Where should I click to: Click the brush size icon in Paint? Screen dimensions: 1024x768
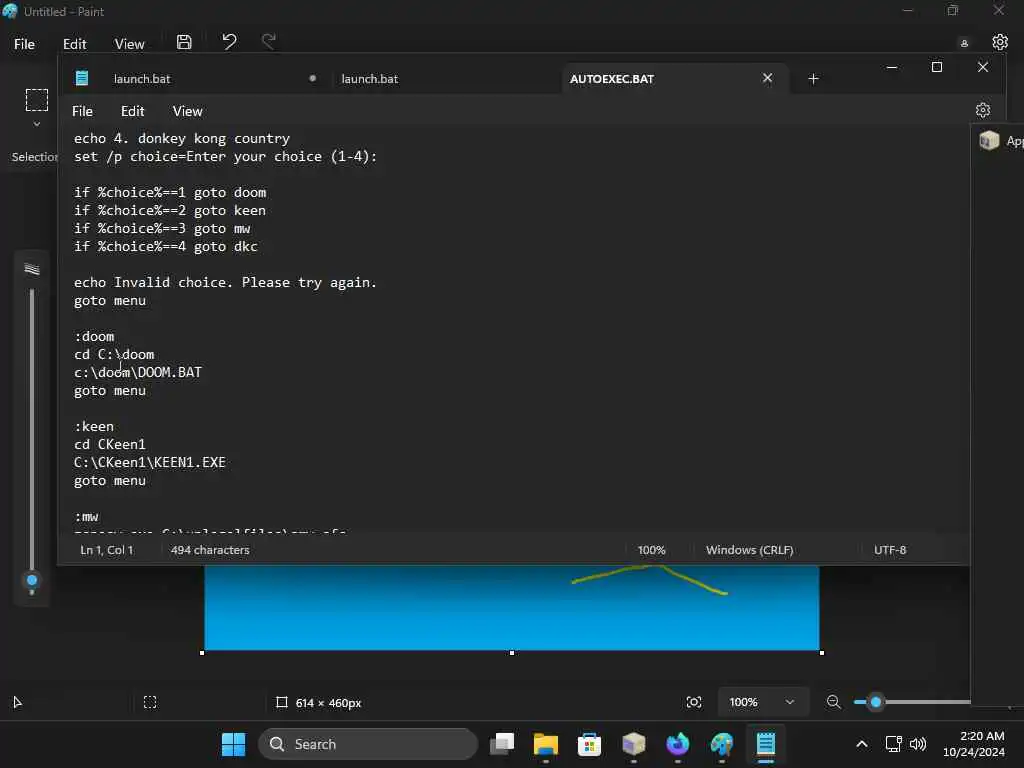click(32, 269)
